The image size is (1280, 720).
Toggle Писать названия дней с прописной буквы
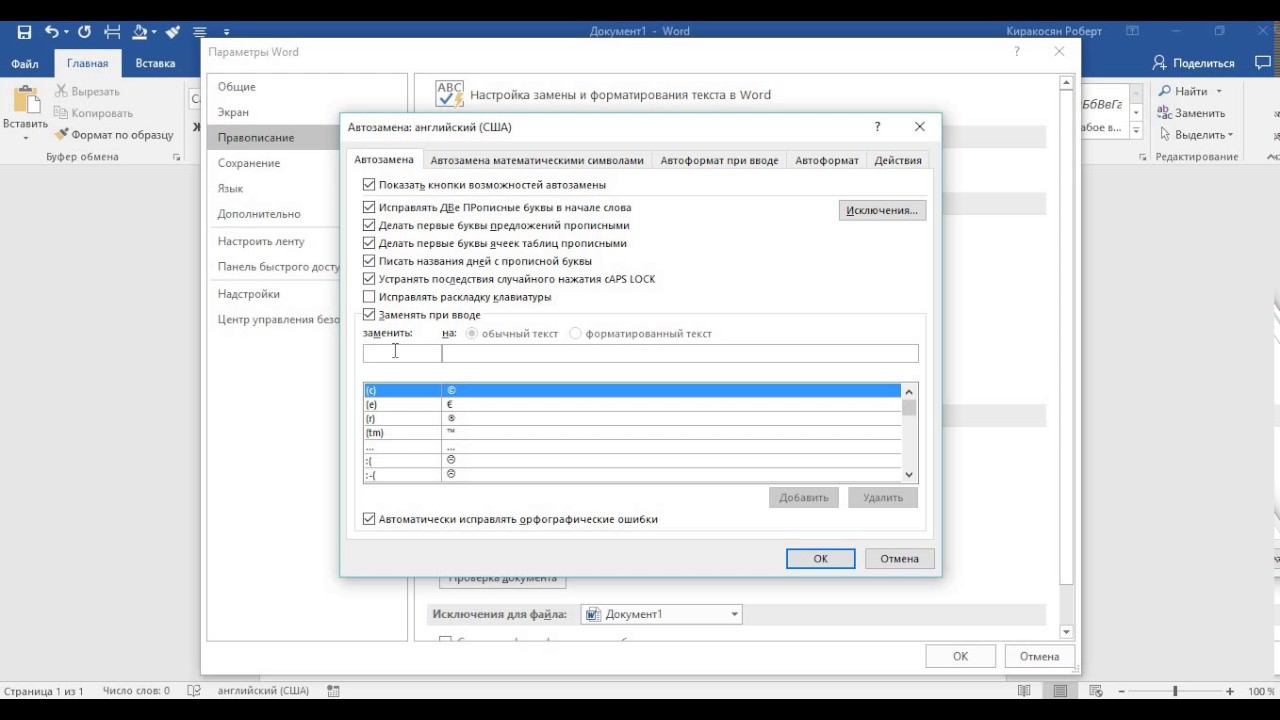point(369,261)
